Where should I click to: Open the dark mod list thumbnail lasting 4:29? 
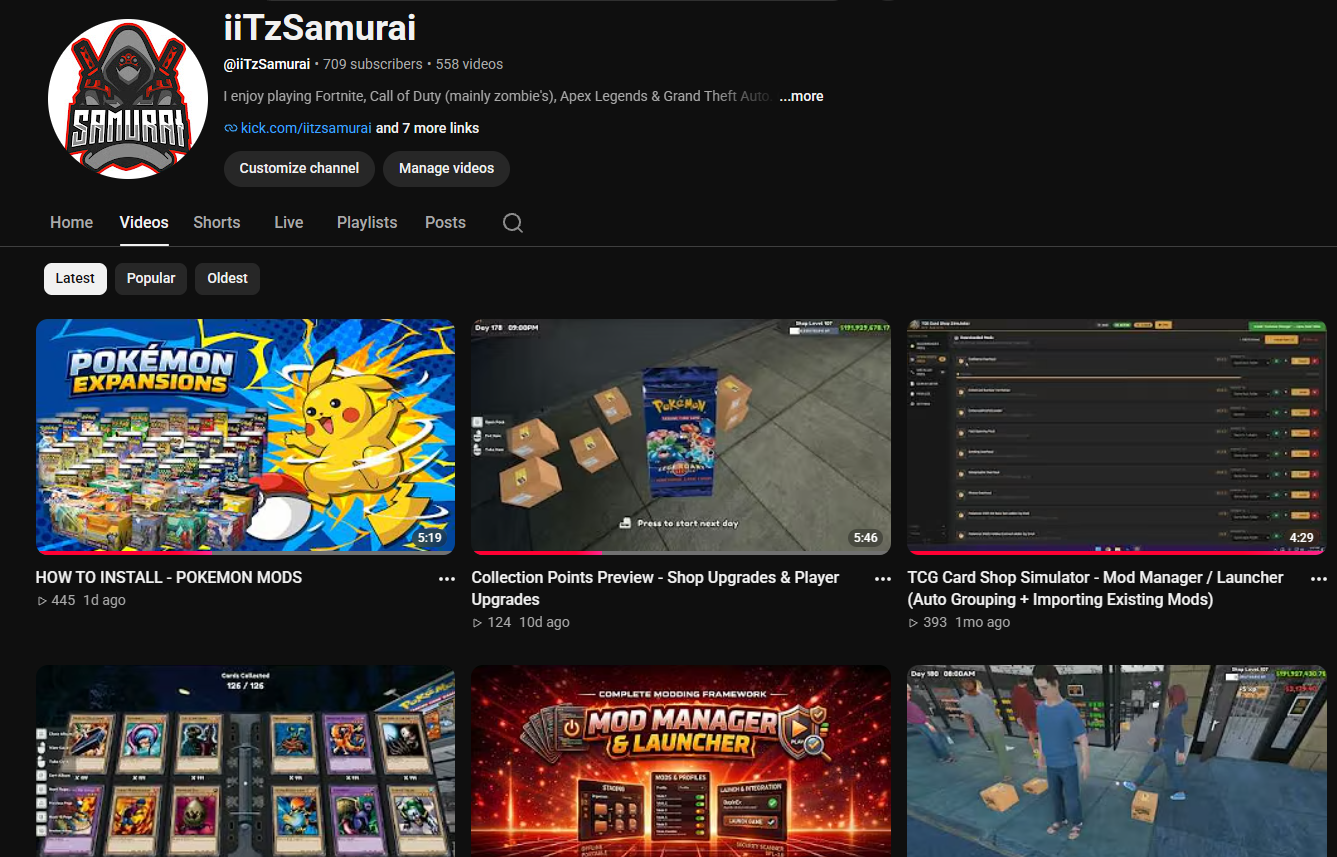[x=1117, y=437]
